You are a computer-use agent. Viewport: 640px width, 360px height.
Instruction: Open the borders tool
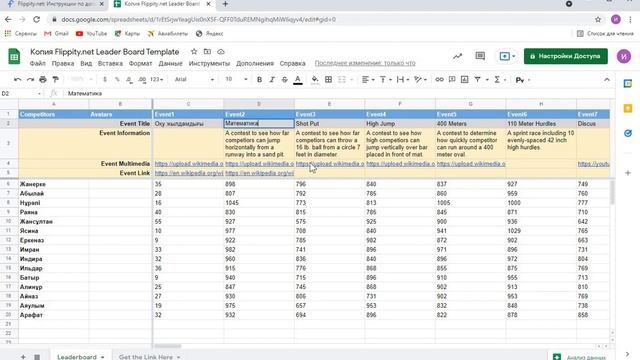(x=328, y=80)
